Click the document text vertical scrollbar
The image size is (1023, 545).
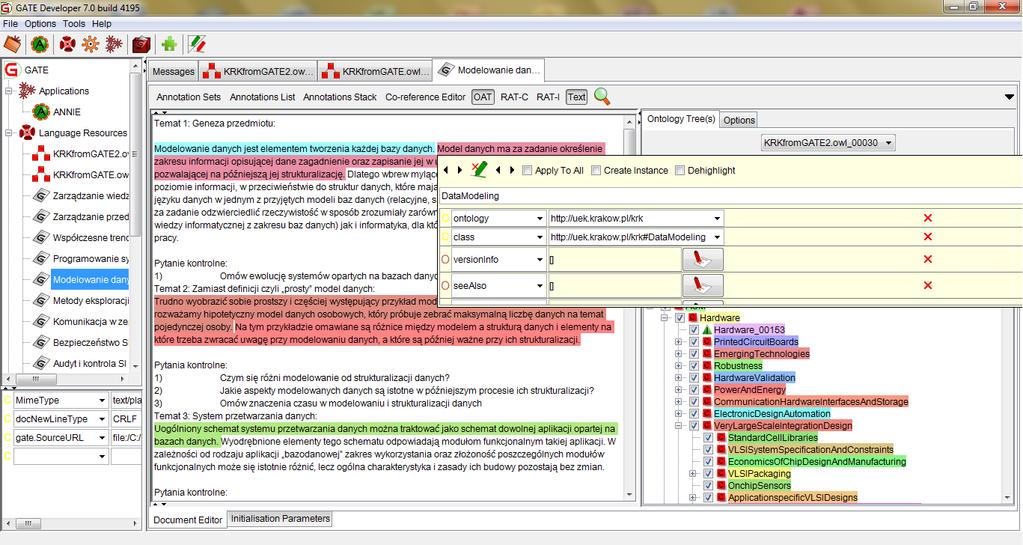pos(629,307)
